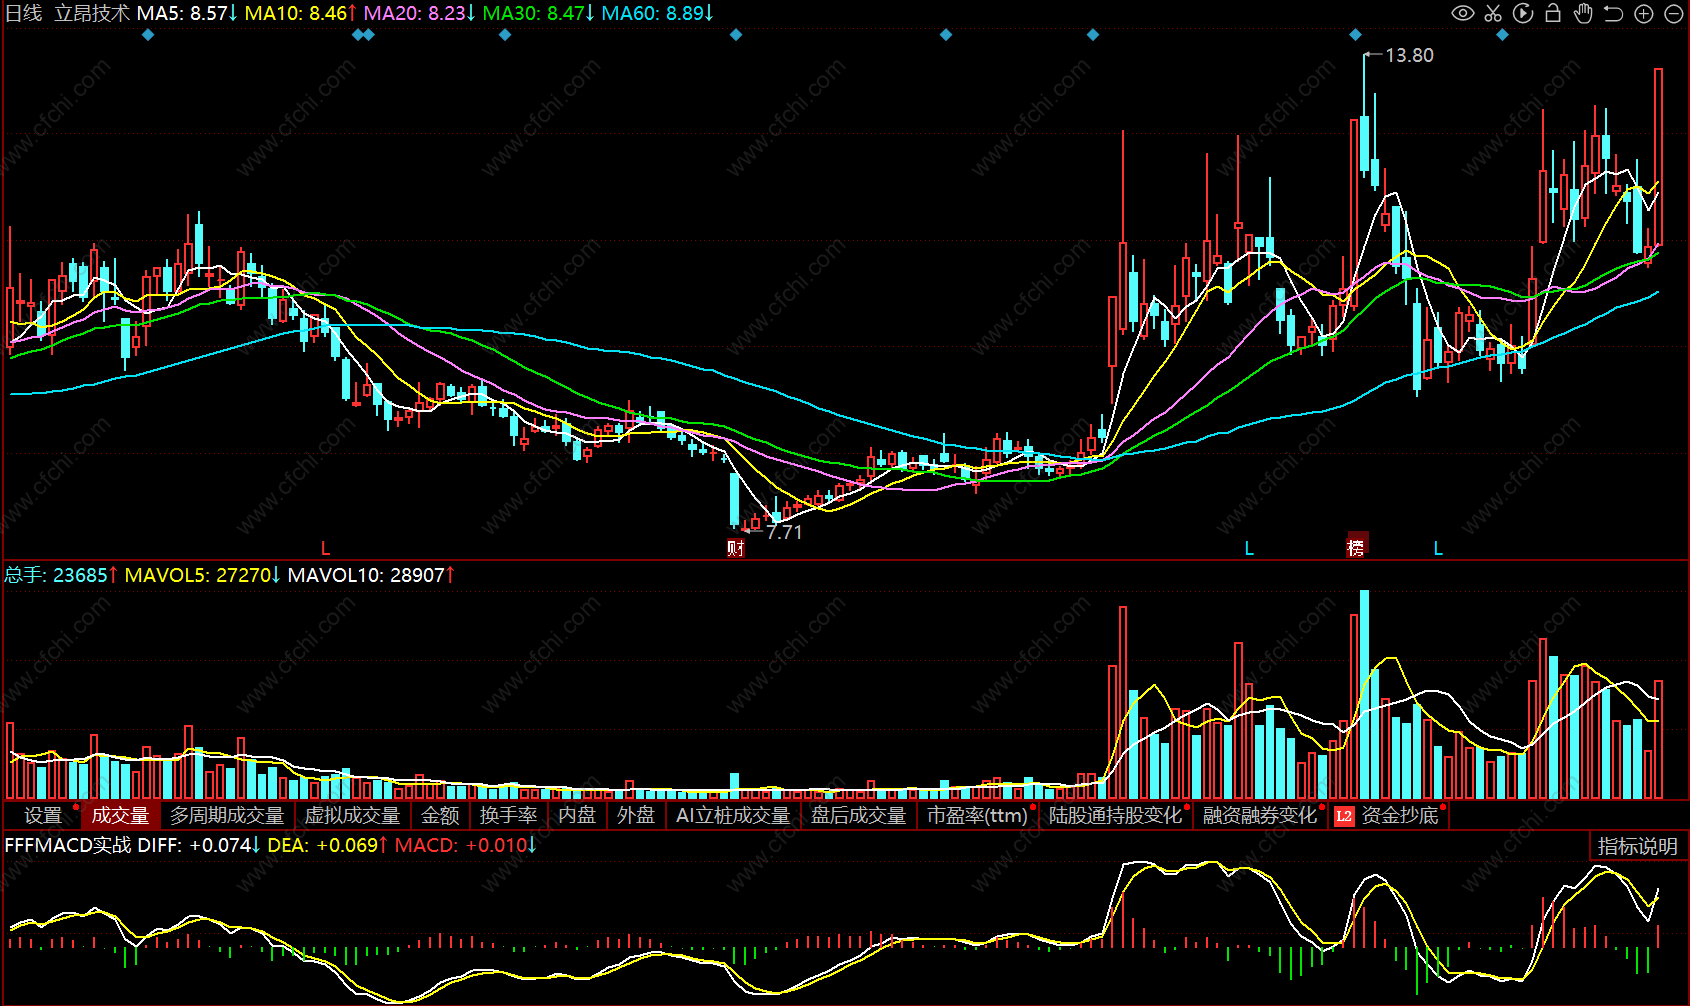Click the 日线 period label

tap(23, 13)
